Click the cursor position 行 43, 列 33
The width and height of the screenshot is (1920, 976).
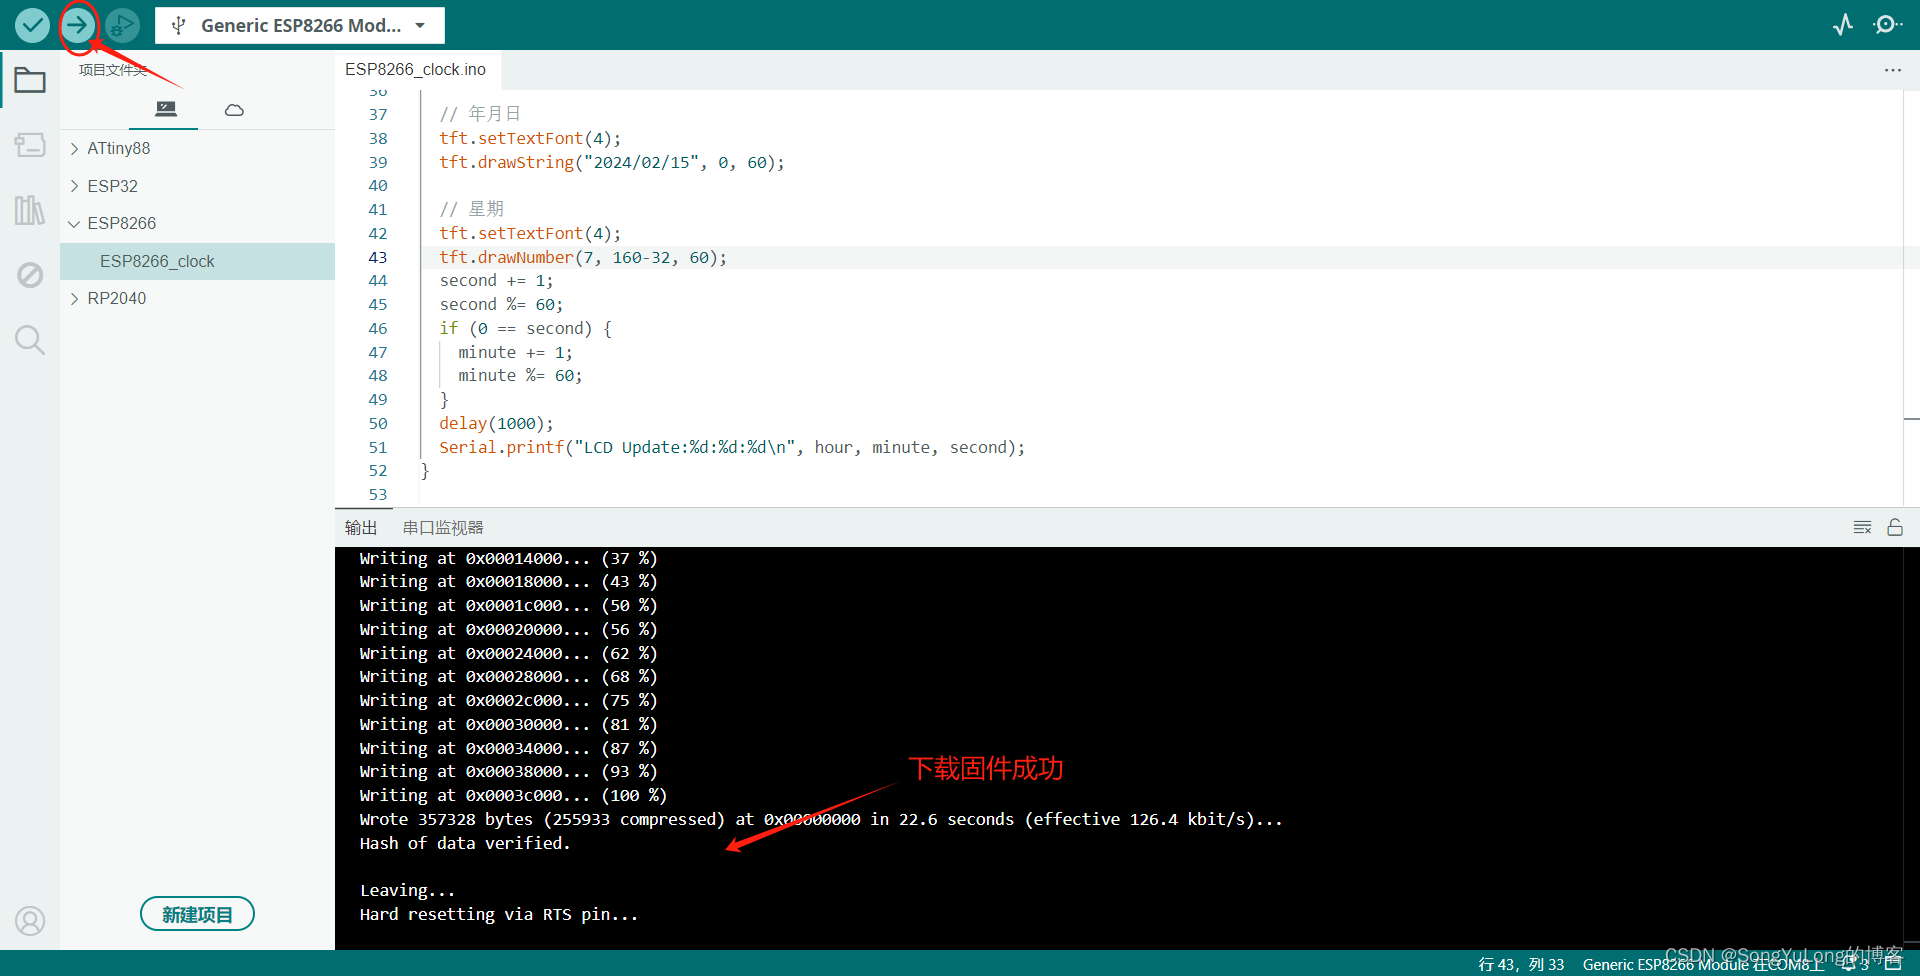pos(1521,965)
